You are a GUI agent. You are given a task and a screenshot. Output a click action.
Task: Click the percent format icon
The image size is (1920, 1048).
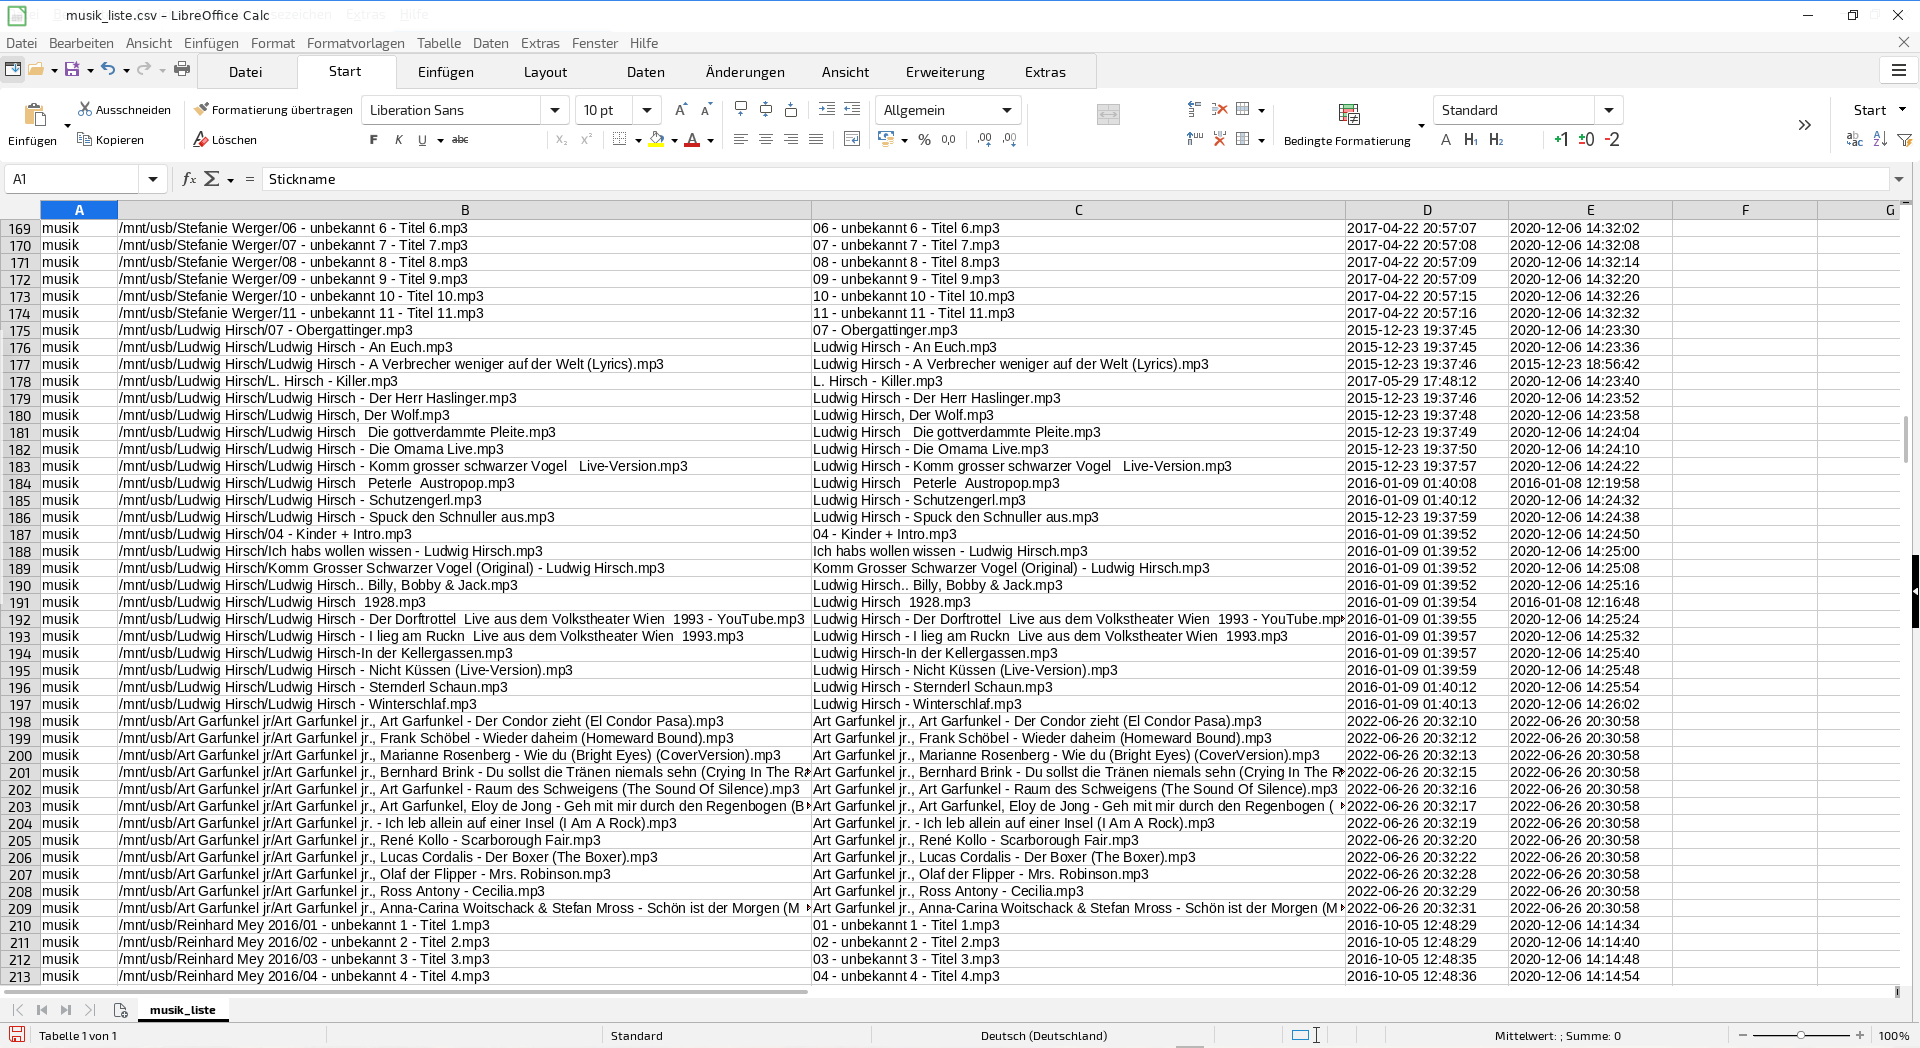924,140
